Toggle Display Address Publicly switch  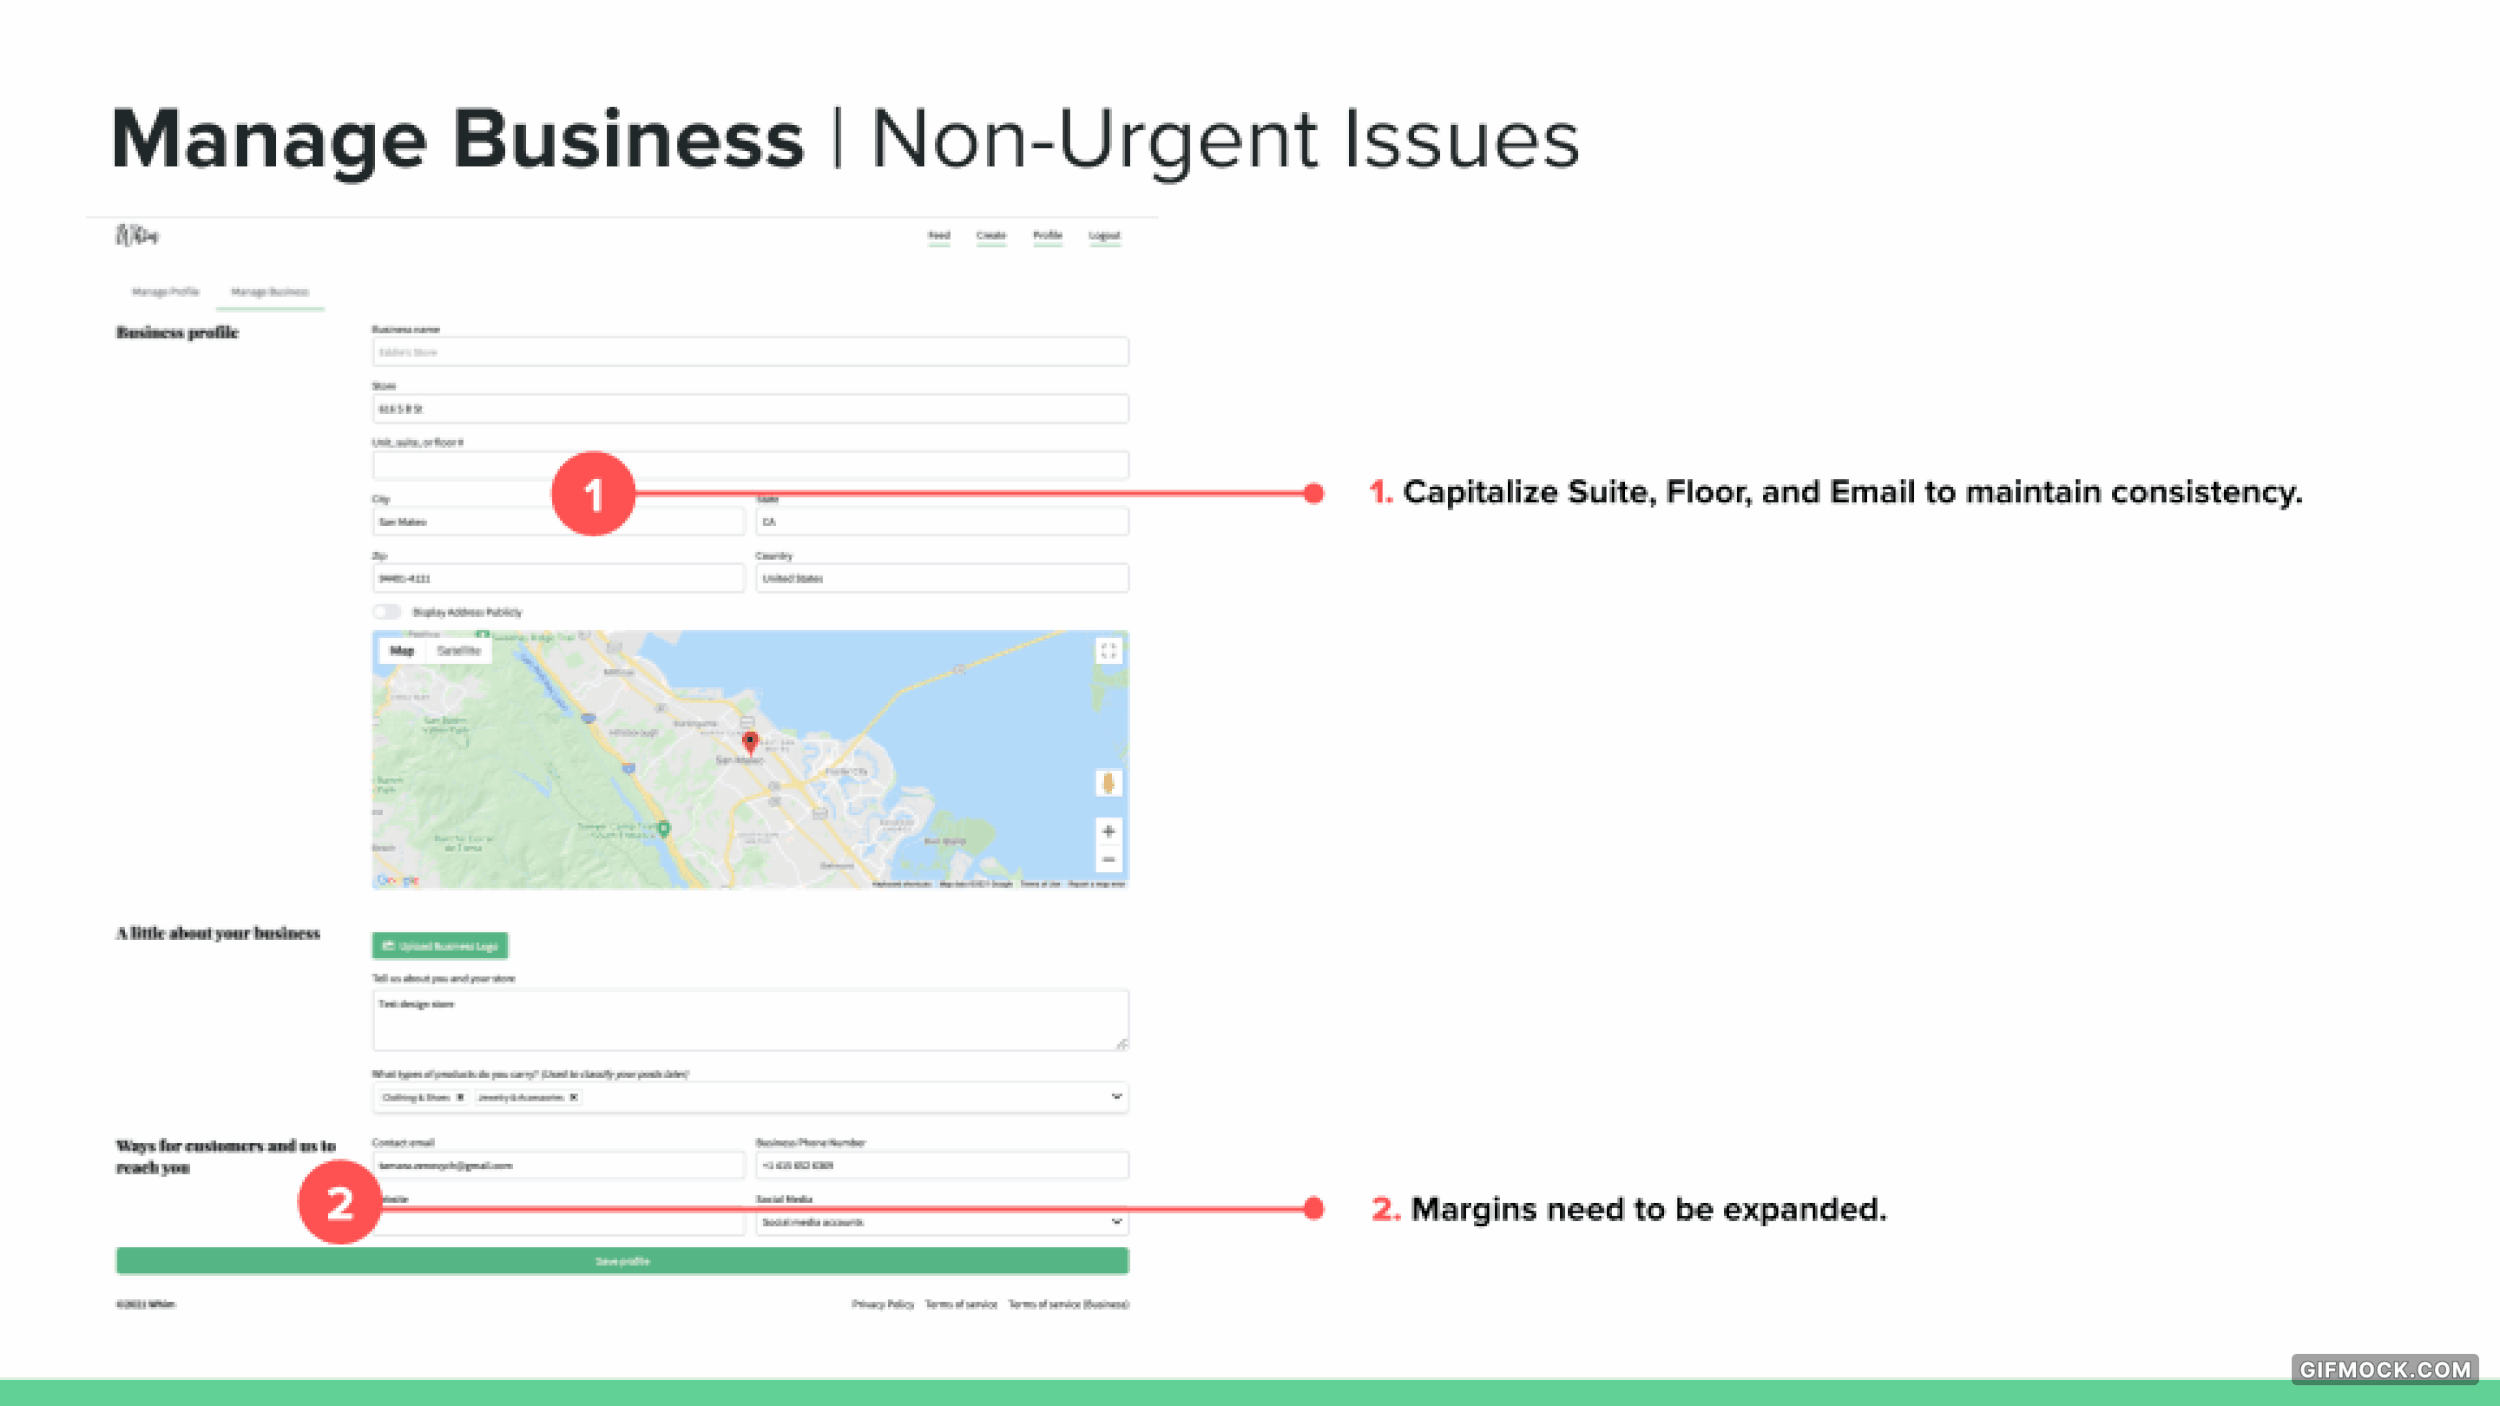(x=387, y=612)
